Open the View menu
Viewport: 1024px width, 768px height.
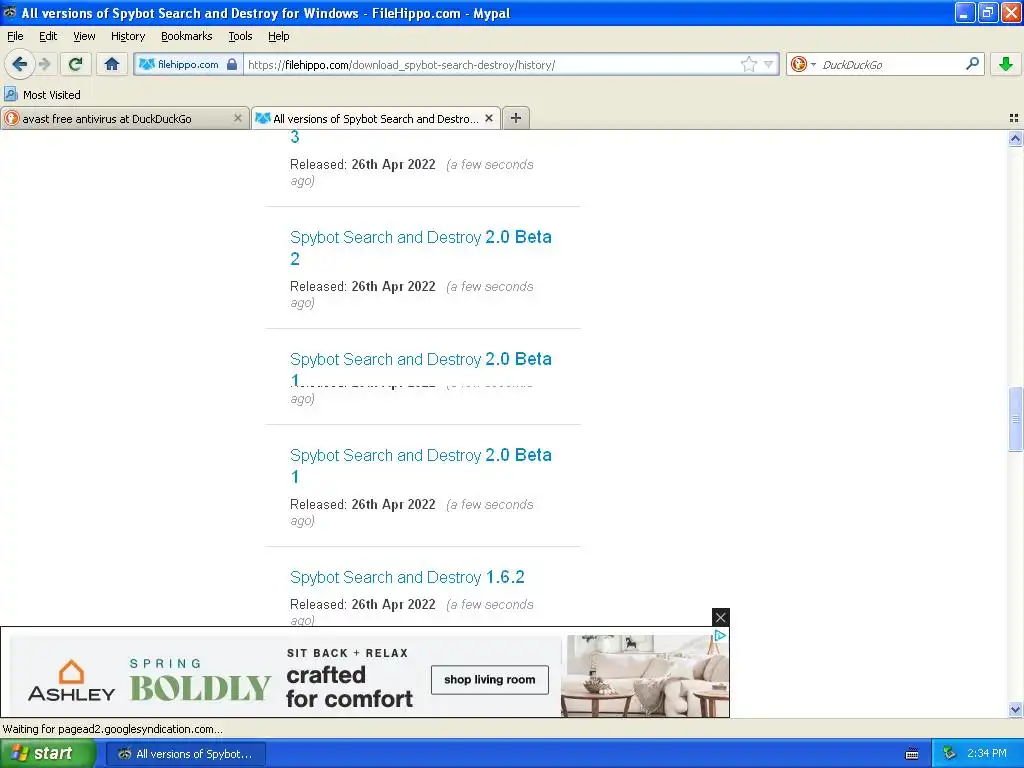click(x=84, y=36)
